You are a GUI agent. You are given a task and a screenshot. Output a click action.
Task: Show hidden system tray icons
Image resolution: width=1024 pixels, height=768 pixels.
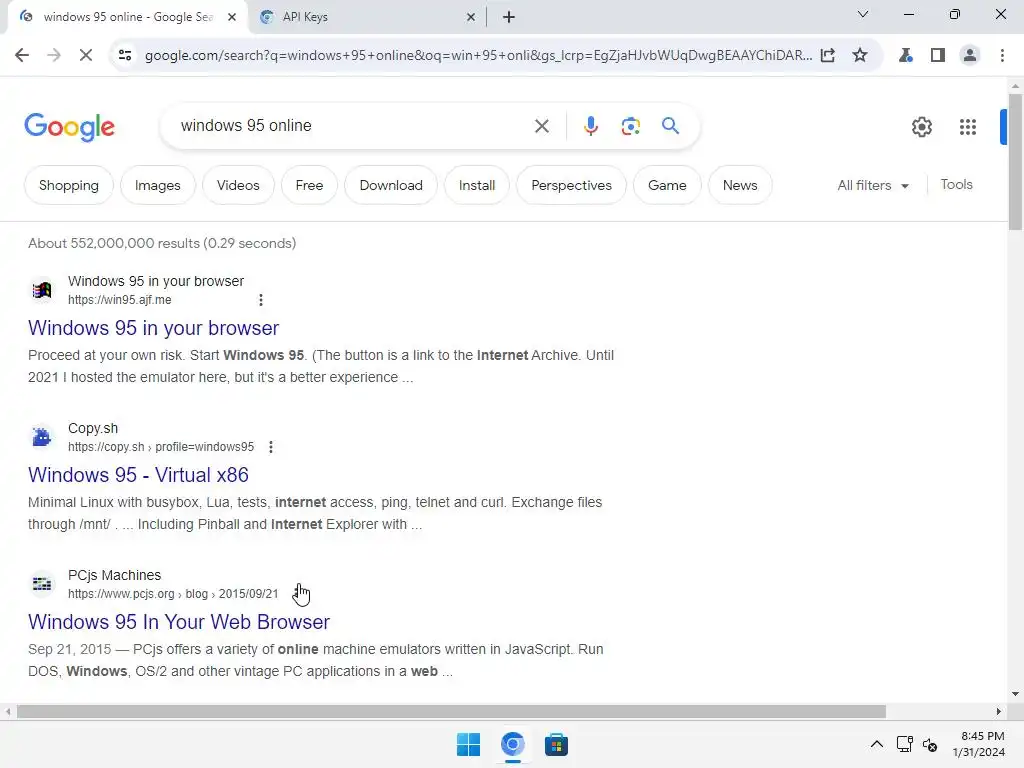(876, 744)
